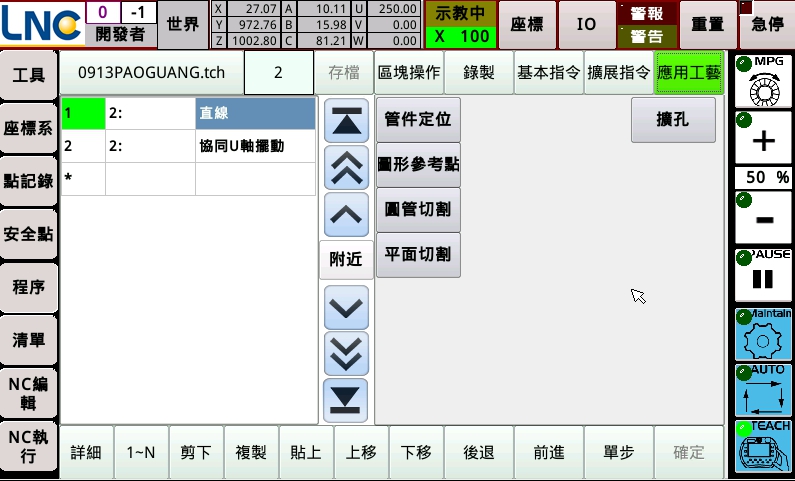
Task: Click the 50 % override value
Action: [x=763, y=177]
